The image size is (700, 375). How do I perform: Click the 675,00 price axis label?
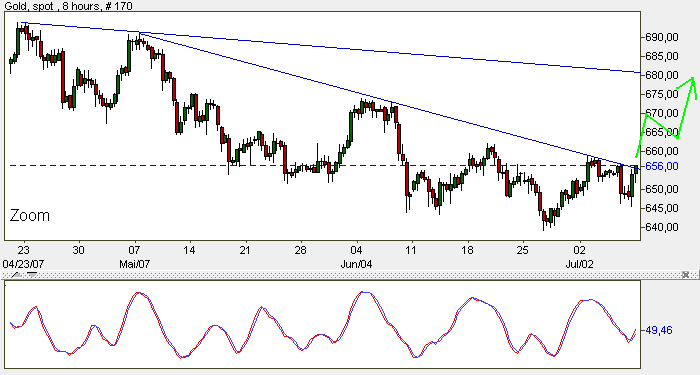tap(662, 94)
